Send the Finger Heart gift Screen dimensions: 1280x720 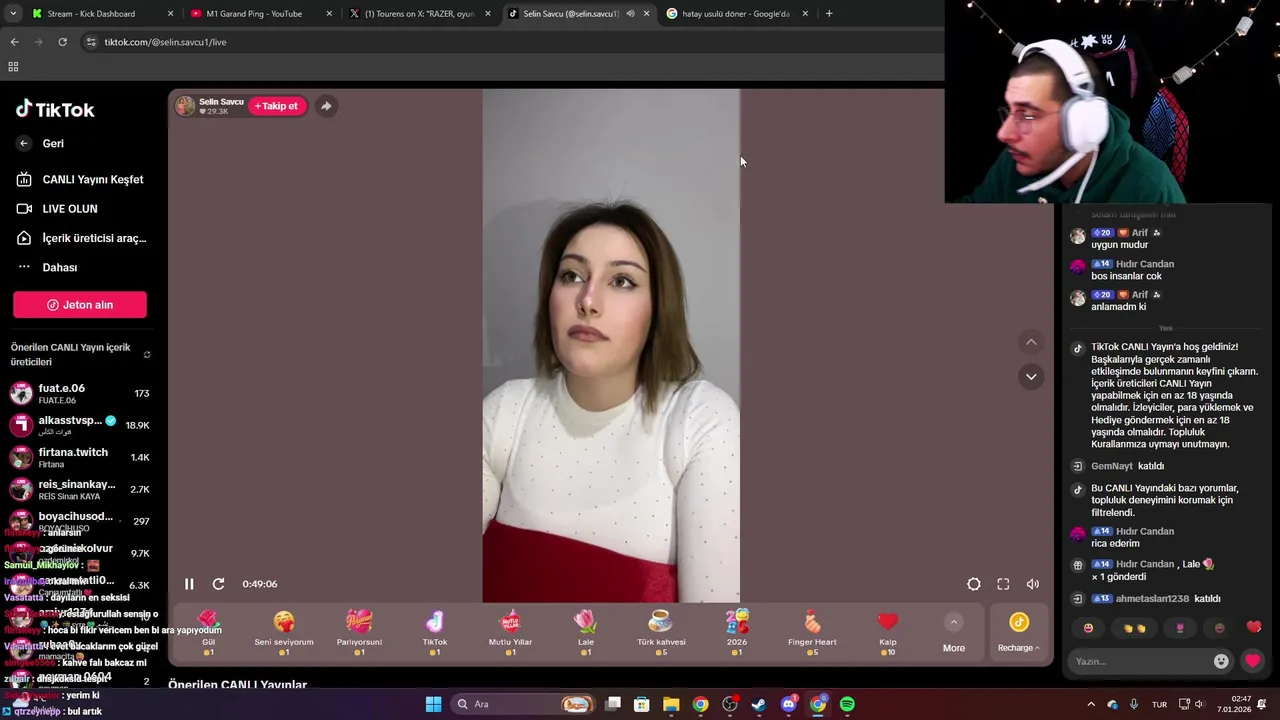812,632
